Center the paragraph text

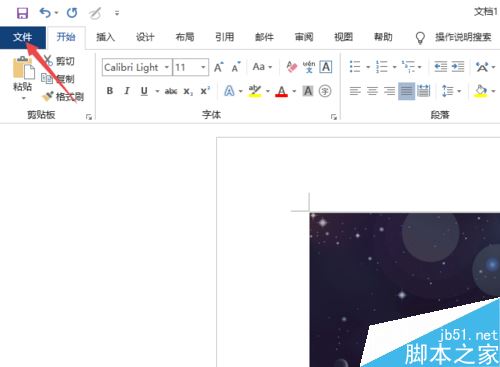pos(372,91)
